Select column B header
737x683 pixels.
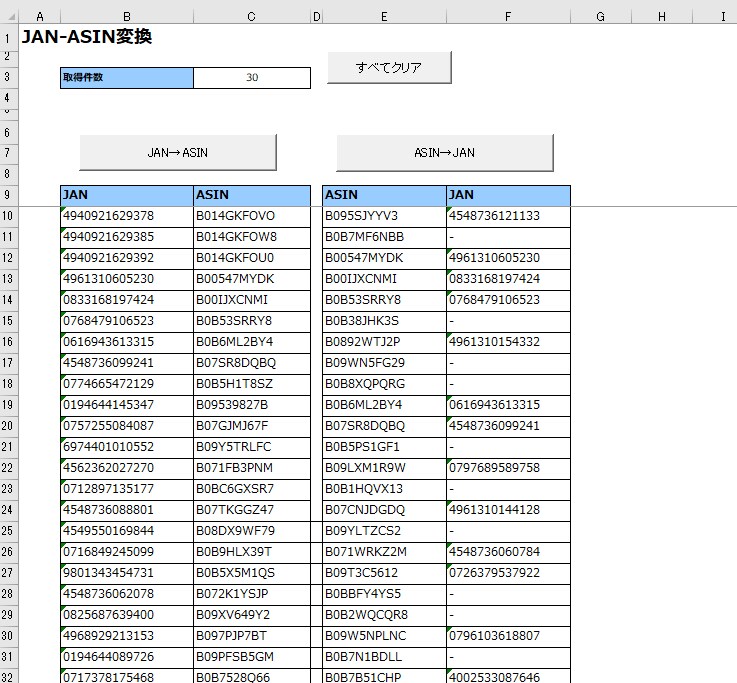click(127, 16)
